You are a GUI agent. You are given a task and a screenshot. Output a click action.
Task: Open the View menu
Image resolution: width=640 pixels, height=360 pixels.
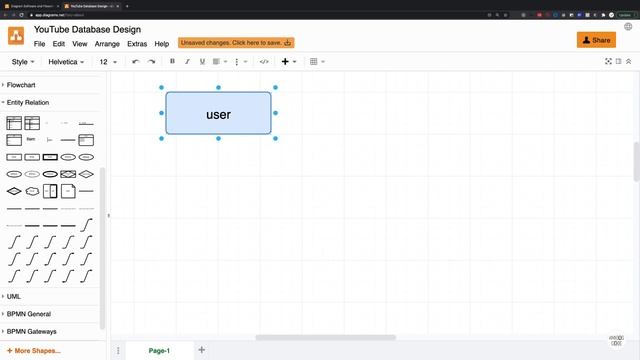tap(80, 44)
